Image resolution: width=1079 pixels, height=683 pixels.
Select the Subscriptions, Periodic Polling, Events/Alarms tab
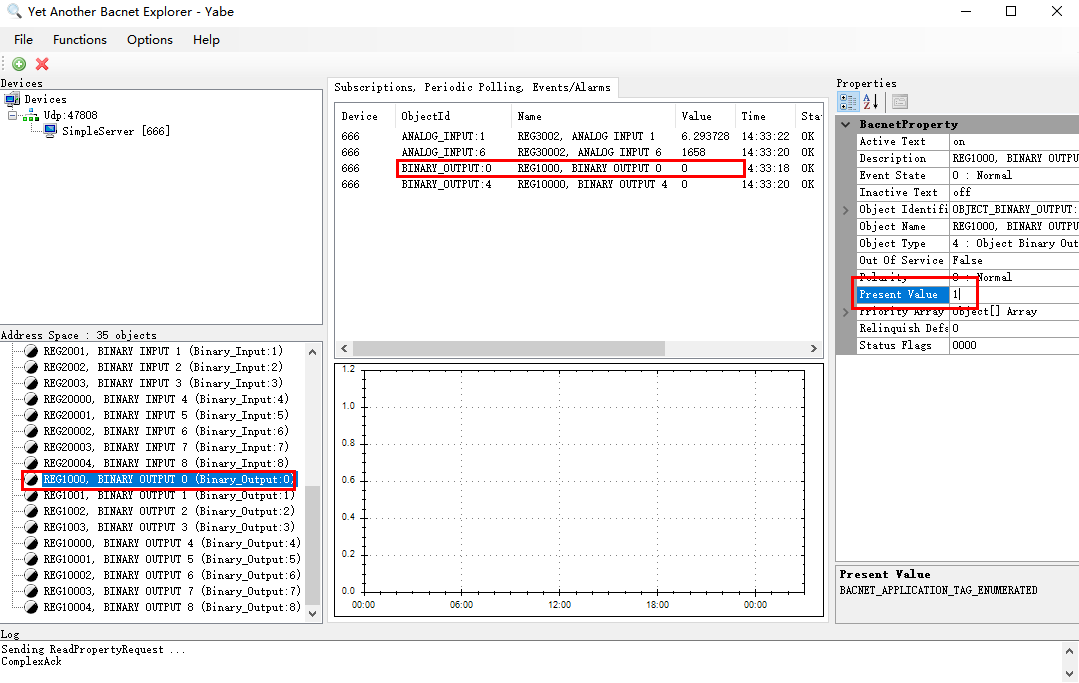coord(473,87)
